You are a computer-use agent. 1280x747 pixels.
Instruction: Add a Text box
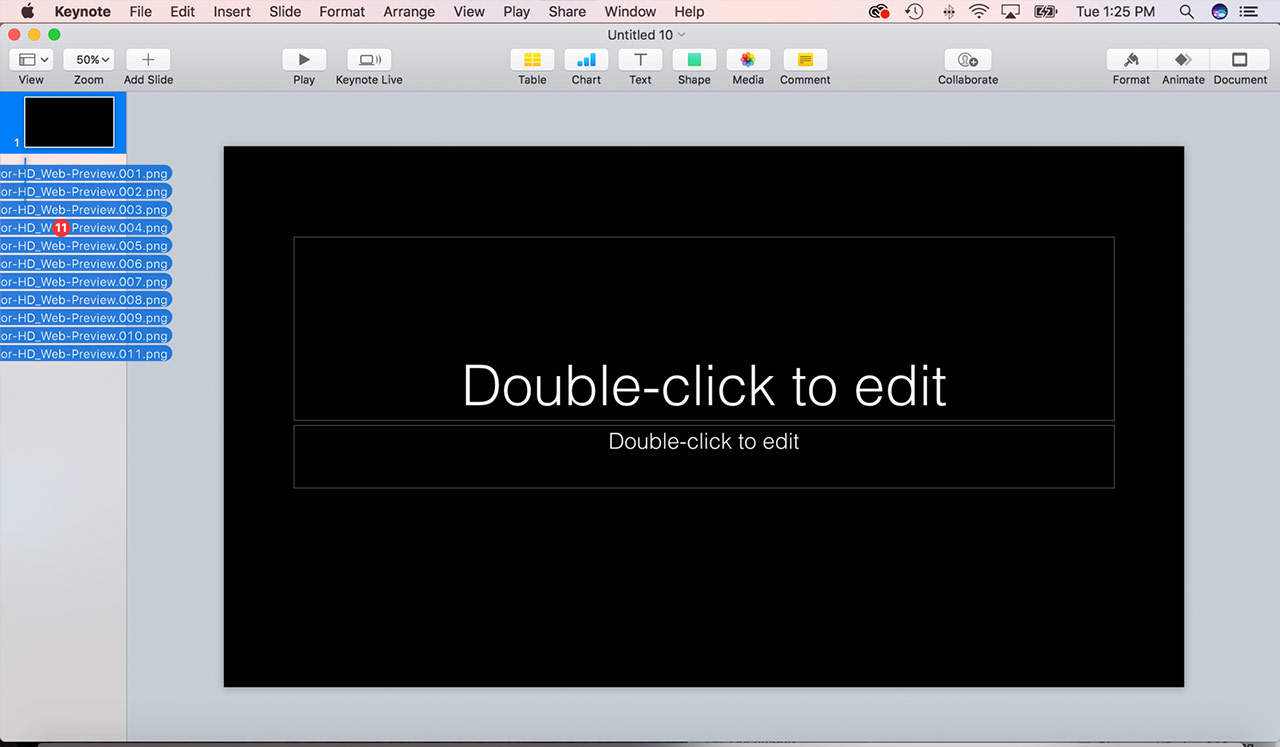click(x=640, y=60)
